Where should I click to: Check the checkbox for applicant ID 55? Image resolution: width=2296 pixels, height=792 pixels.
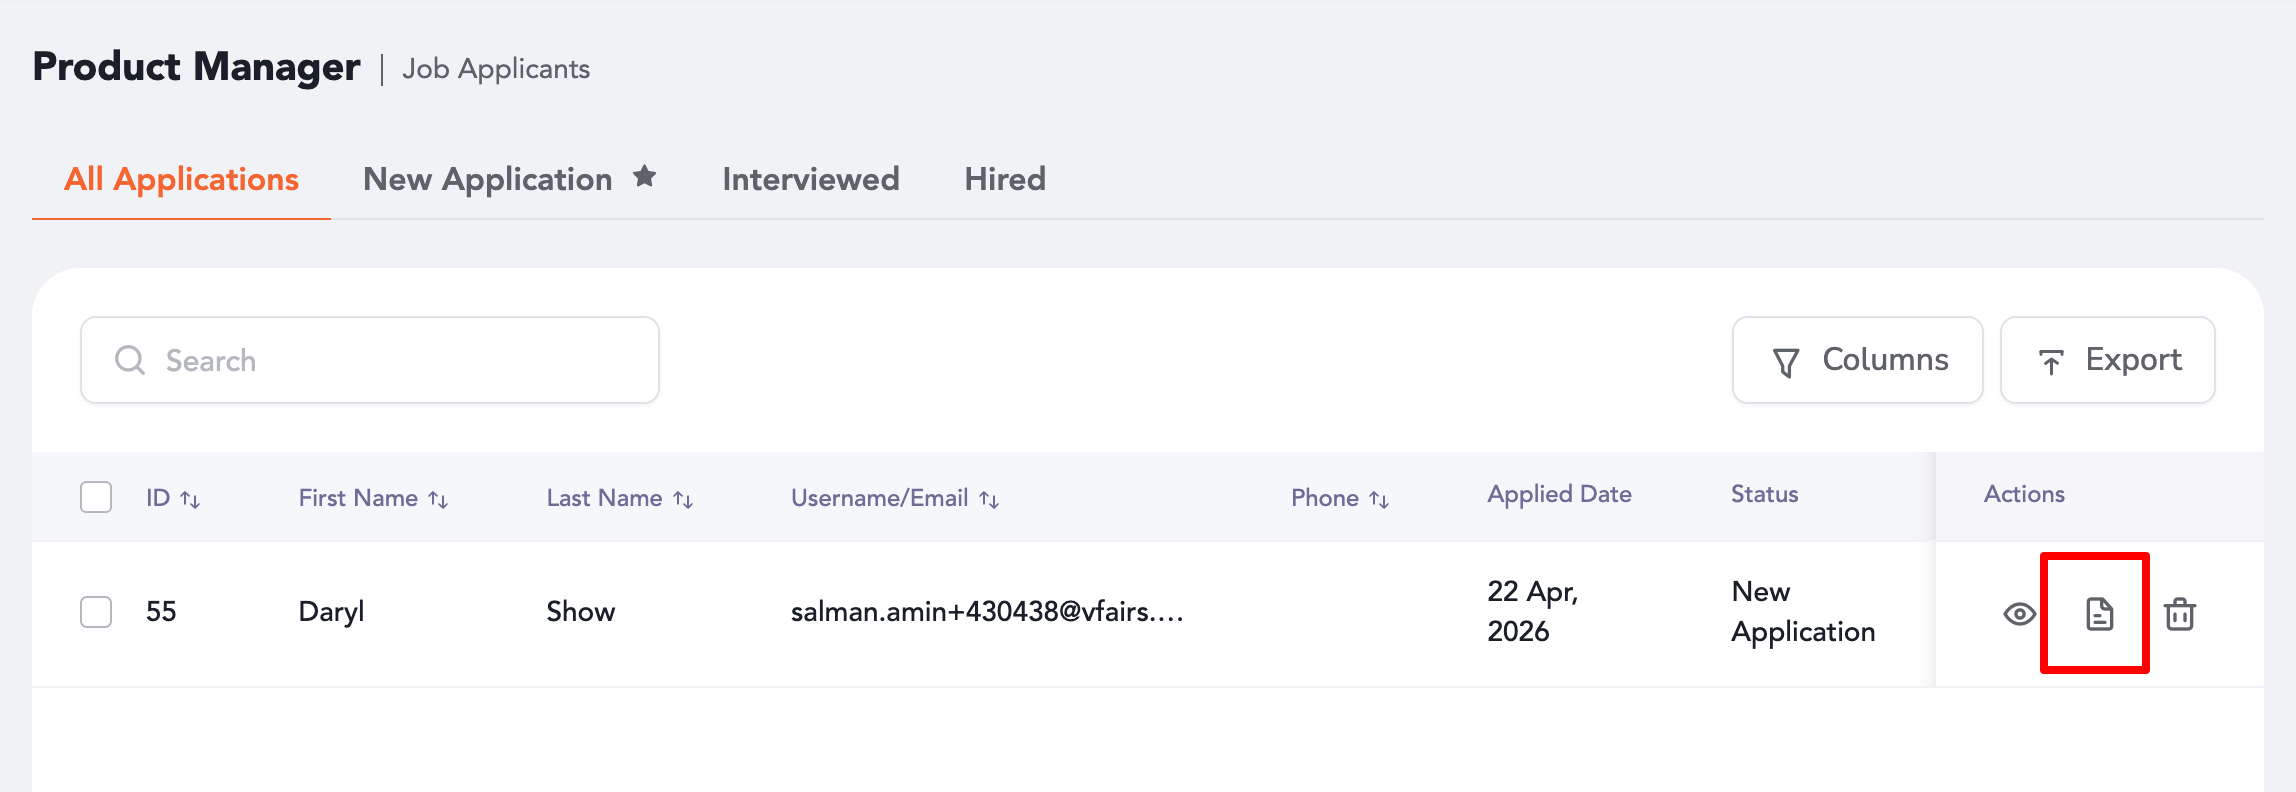point(96,612)
